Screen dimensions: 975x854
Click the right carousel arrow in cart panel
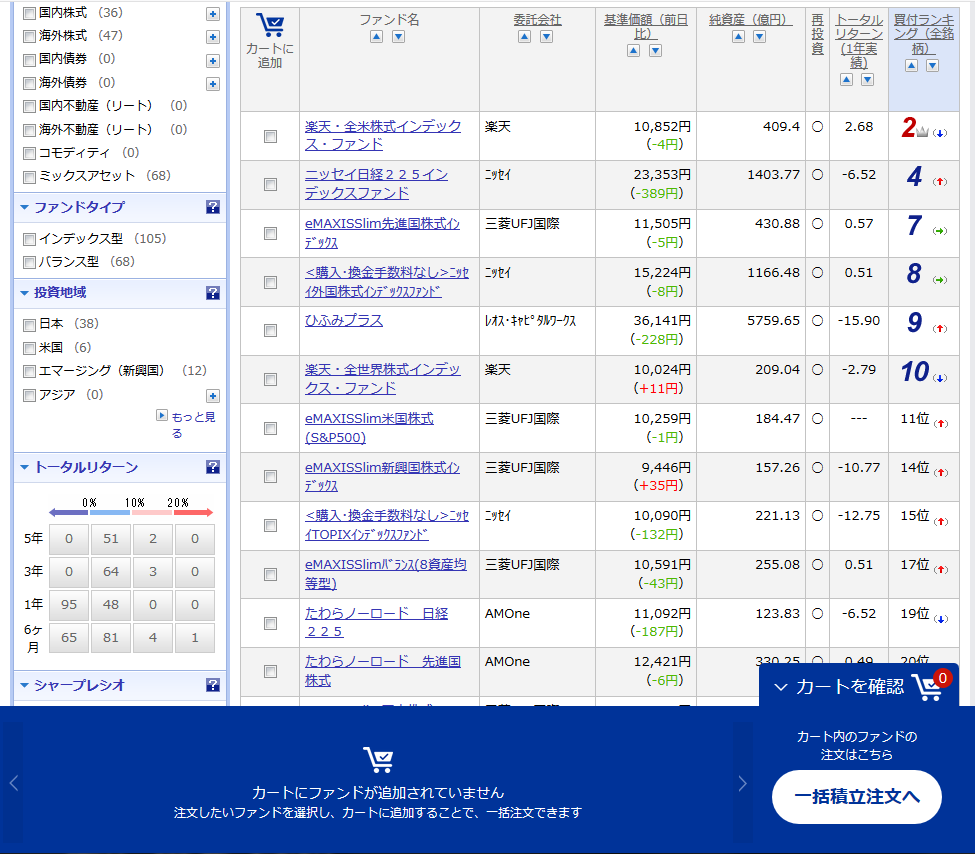[742, 783]
